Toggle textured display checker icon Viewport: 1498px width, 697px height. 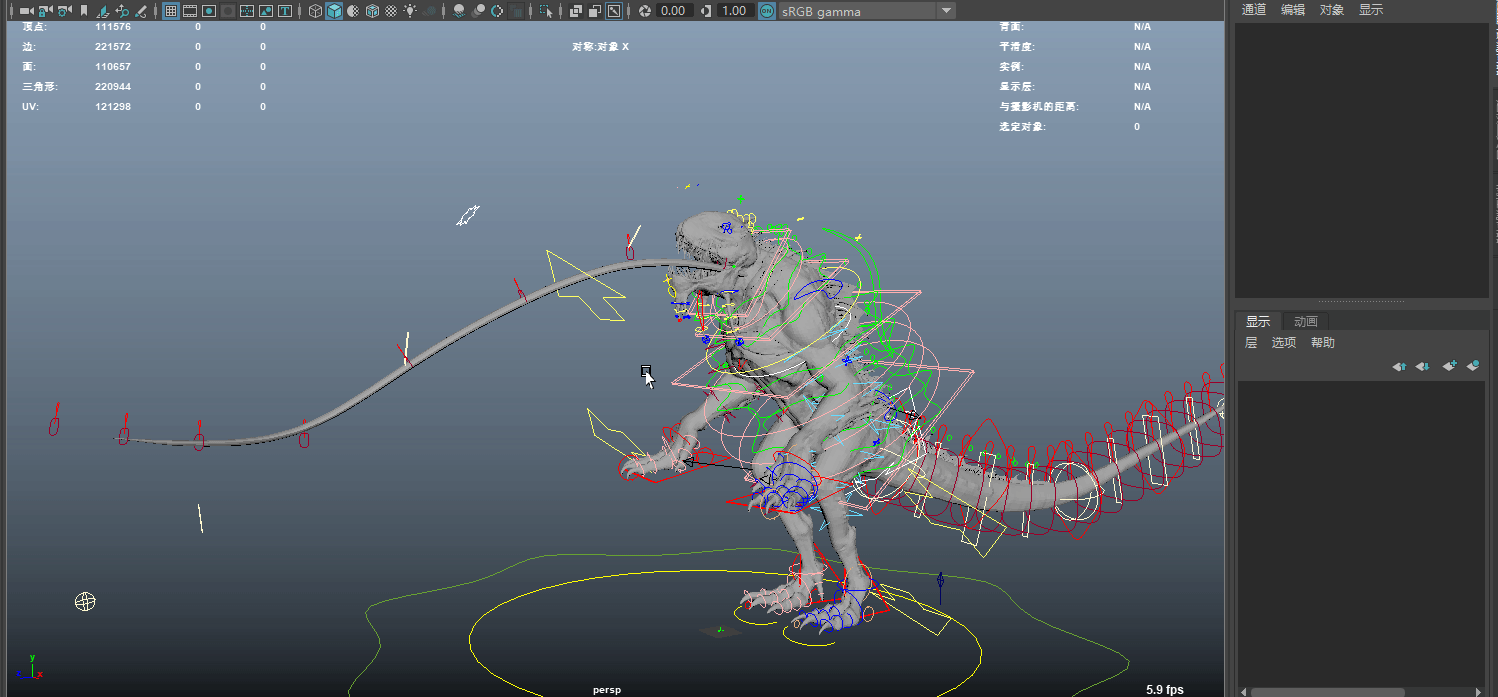click(391, 11)
